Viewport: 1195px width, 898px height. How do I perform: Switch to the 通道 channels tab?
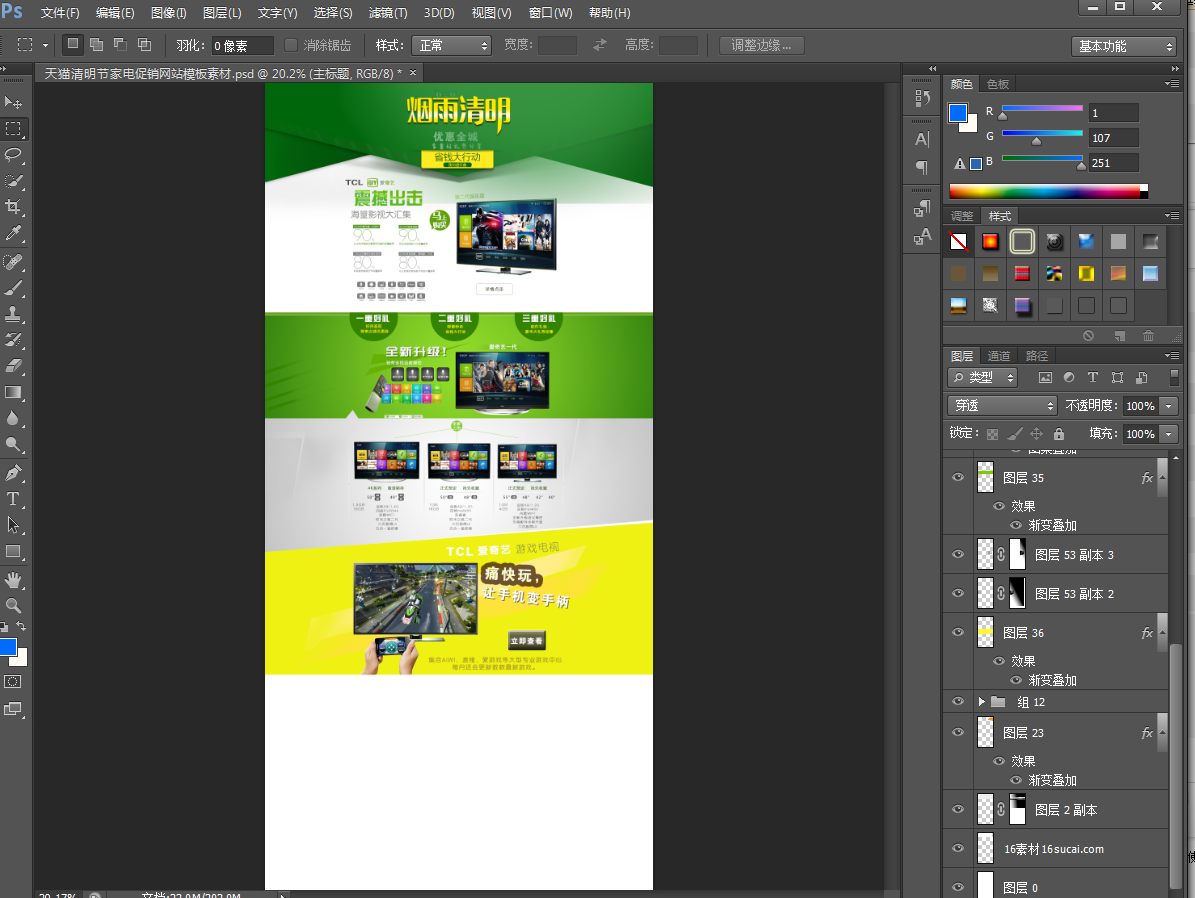pyautogui.click(x=998, y=356)
